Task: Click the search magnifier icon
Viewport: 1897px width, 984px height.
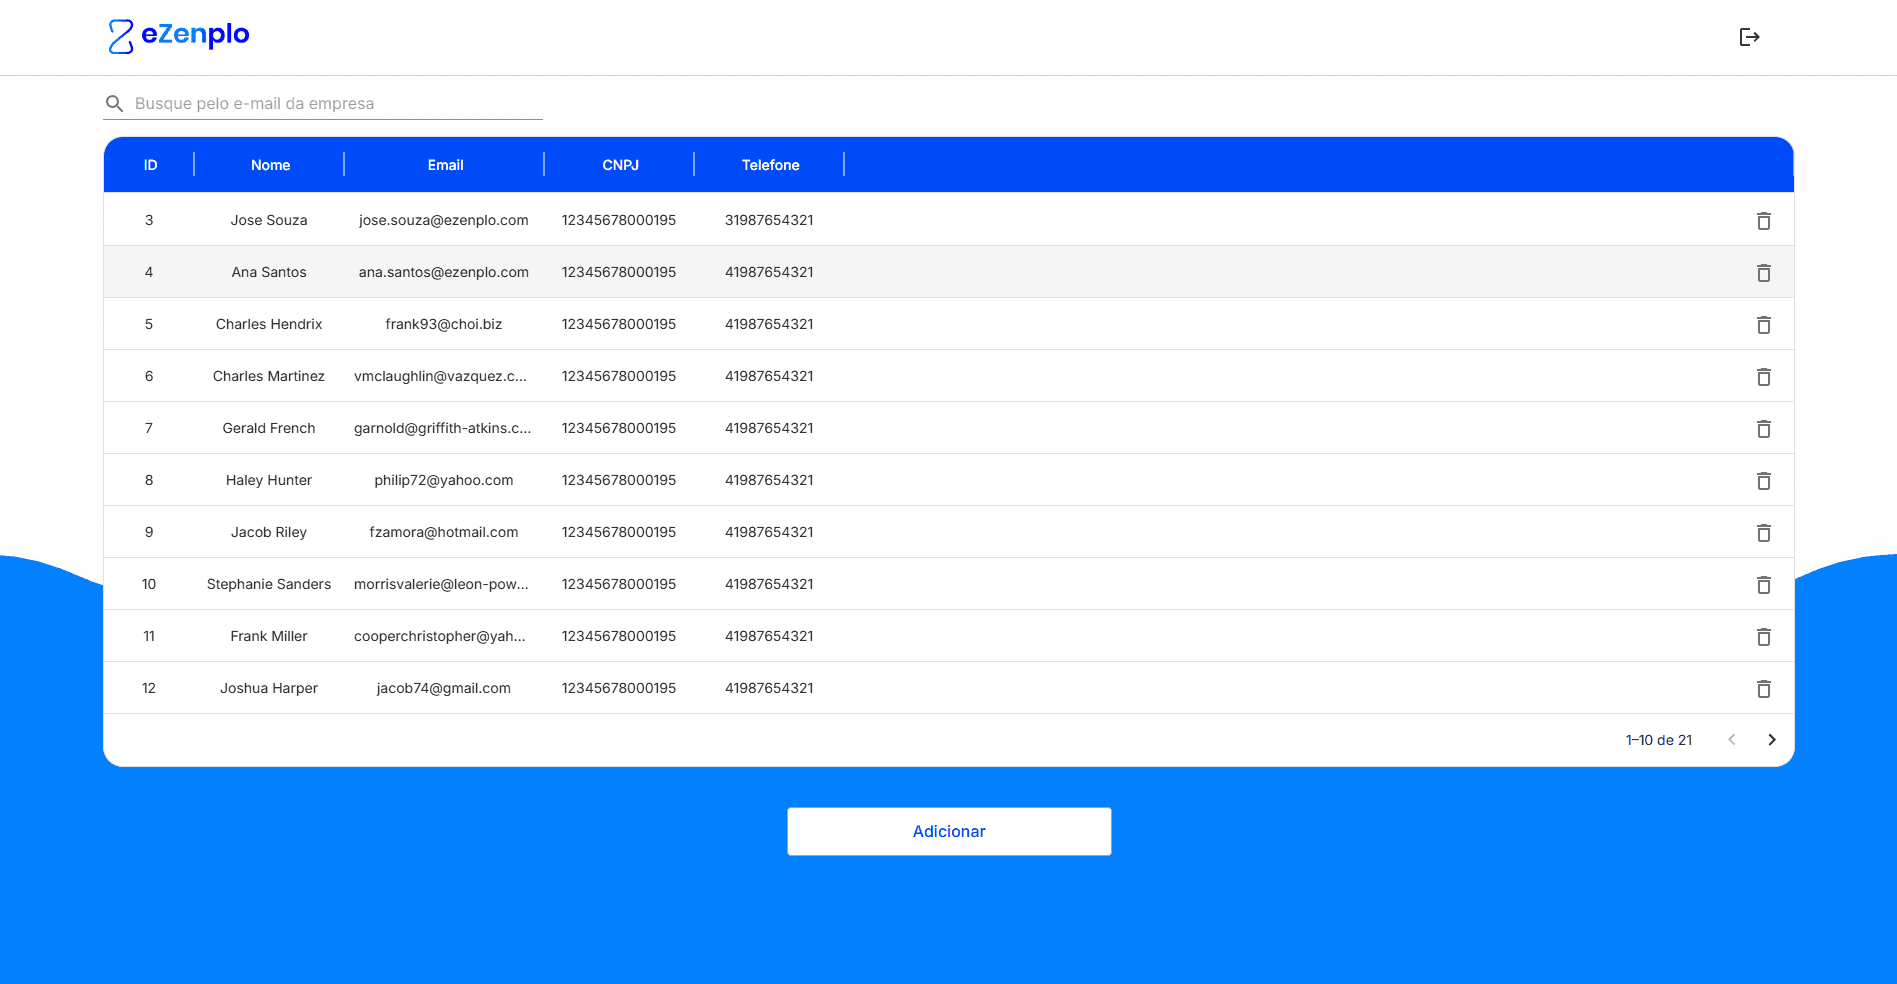Action: pos(115,104)
